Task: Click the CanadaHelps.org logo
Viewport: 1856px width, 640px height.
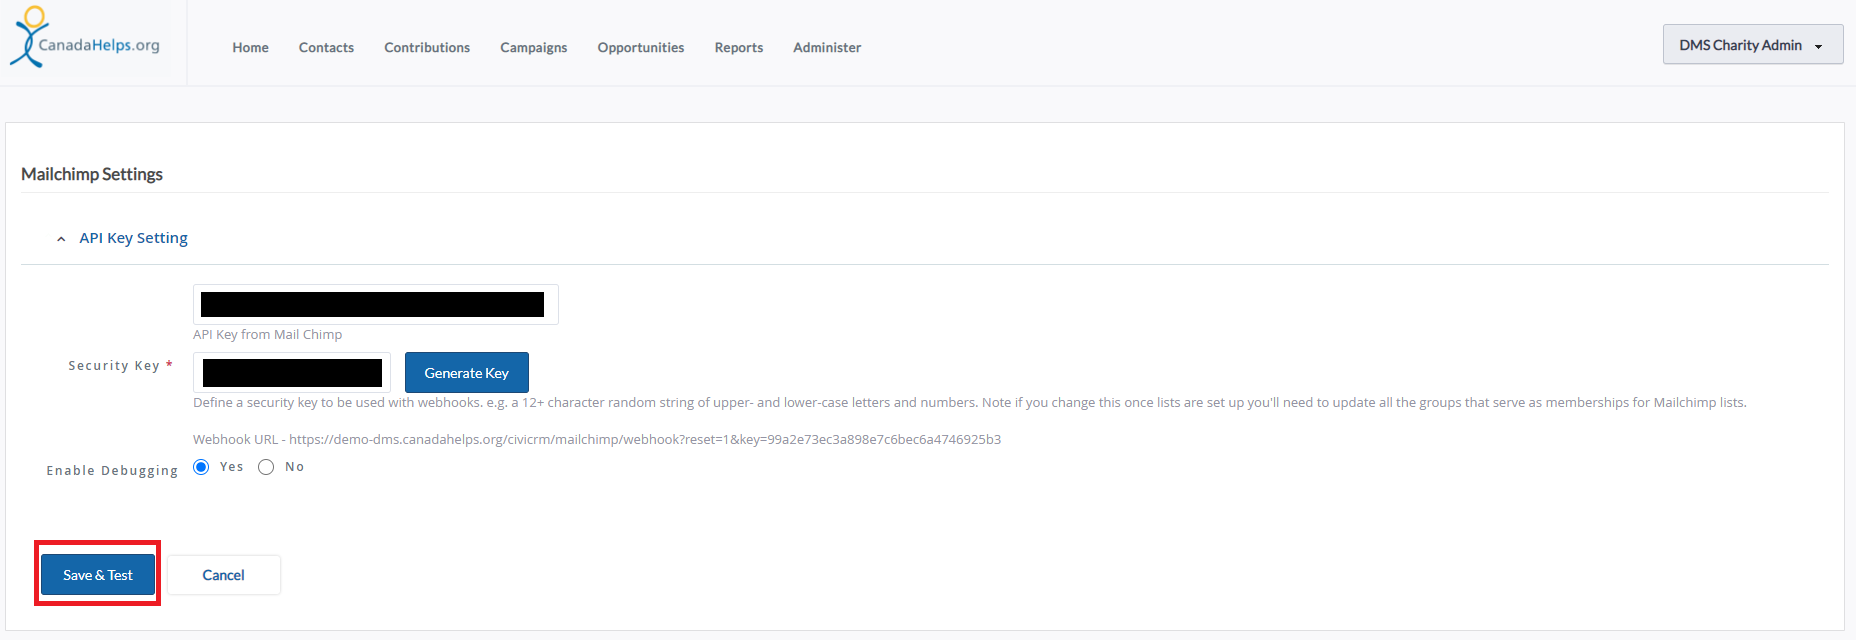Action: pos(86,38)
